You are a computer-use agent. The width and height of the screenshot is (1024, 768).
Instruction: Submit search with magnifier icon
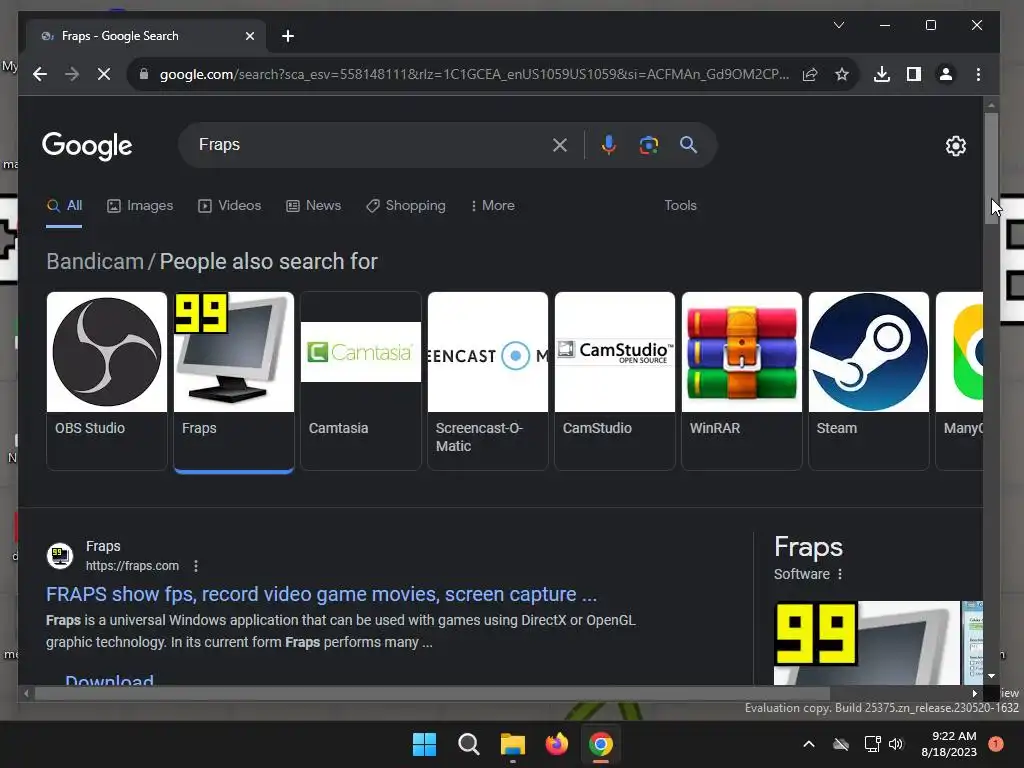[x=688, y=145]
